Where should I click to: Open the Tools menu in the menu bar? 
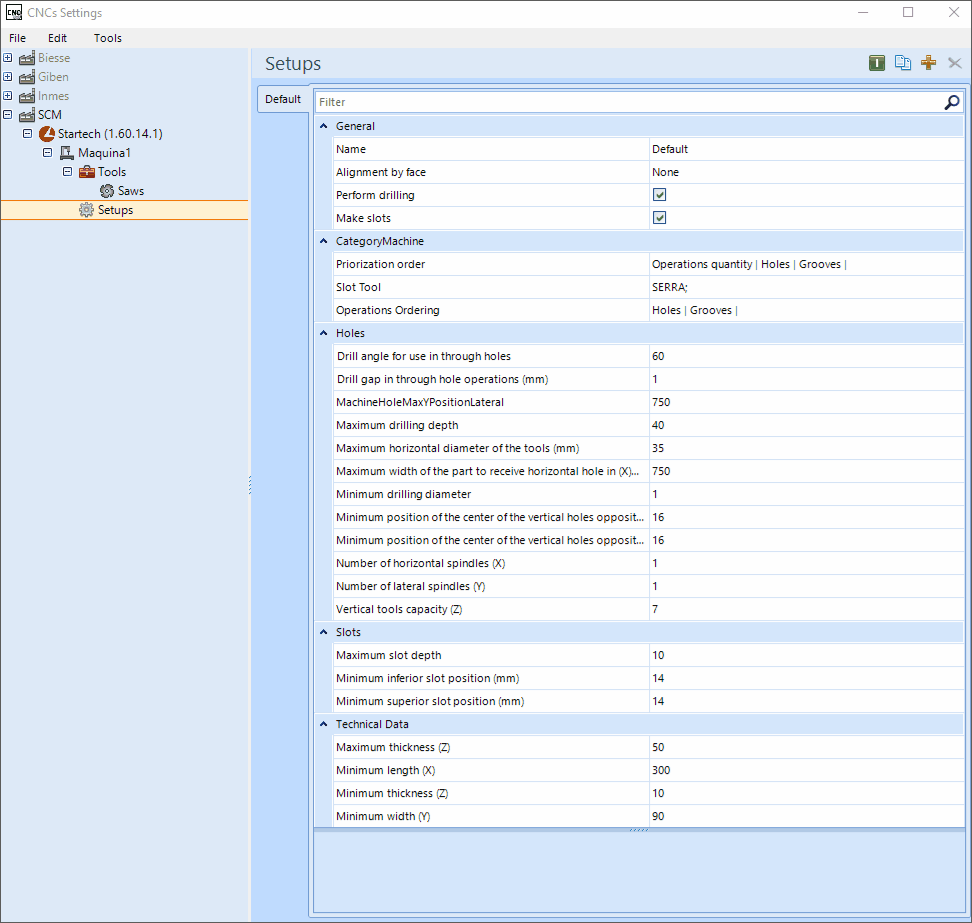pyautogui.click(x=108, y=38)
